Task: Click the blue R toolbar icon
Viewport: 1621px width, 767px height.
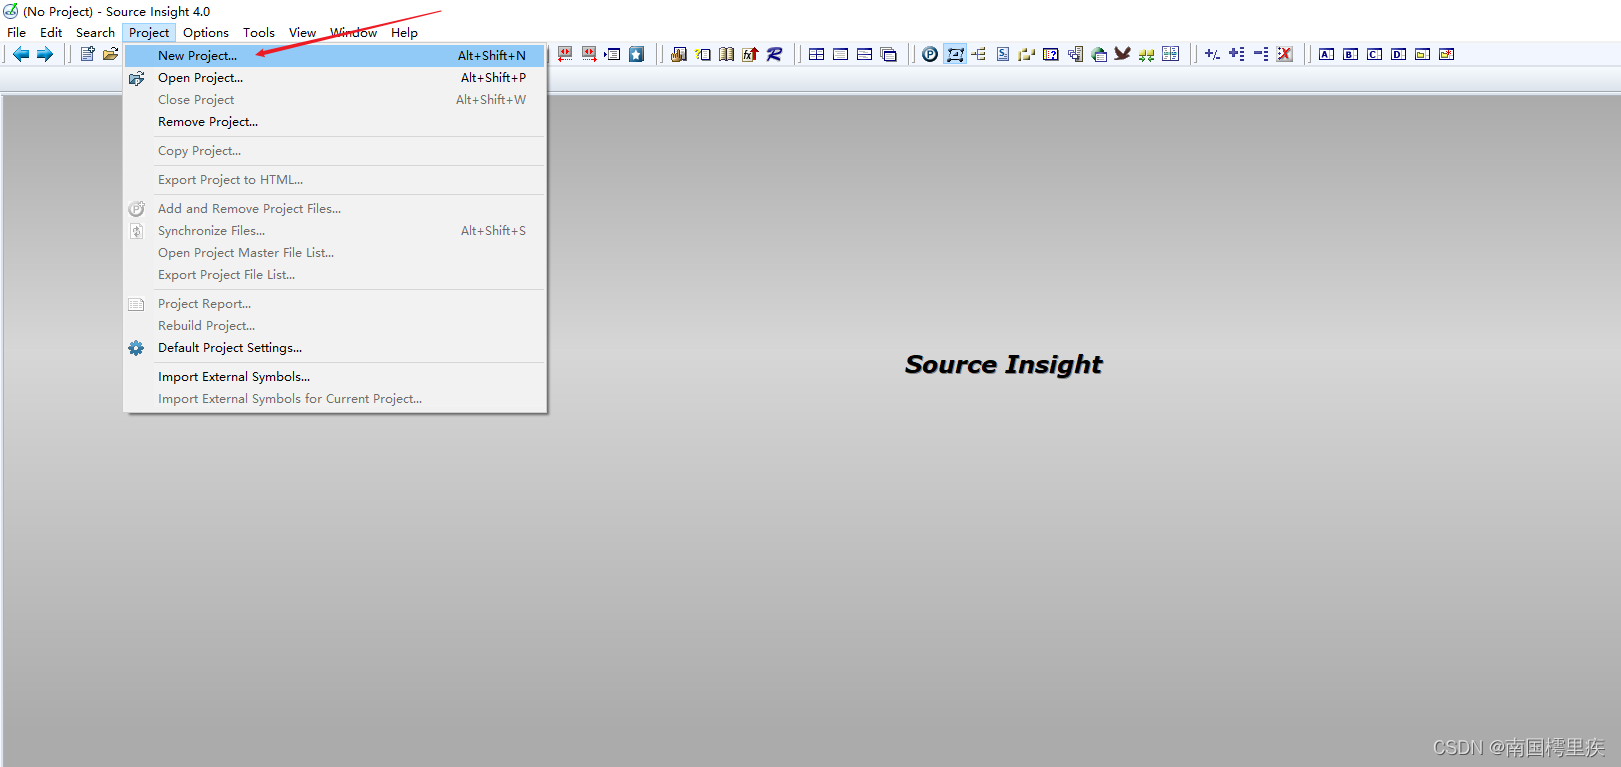Action: (x=775, y=54)
